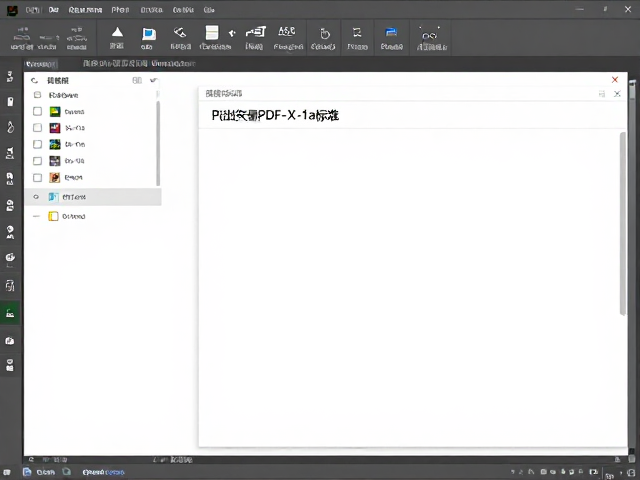Close the dialog with the red X
The image size is (640, 480).
pos(615,80)
